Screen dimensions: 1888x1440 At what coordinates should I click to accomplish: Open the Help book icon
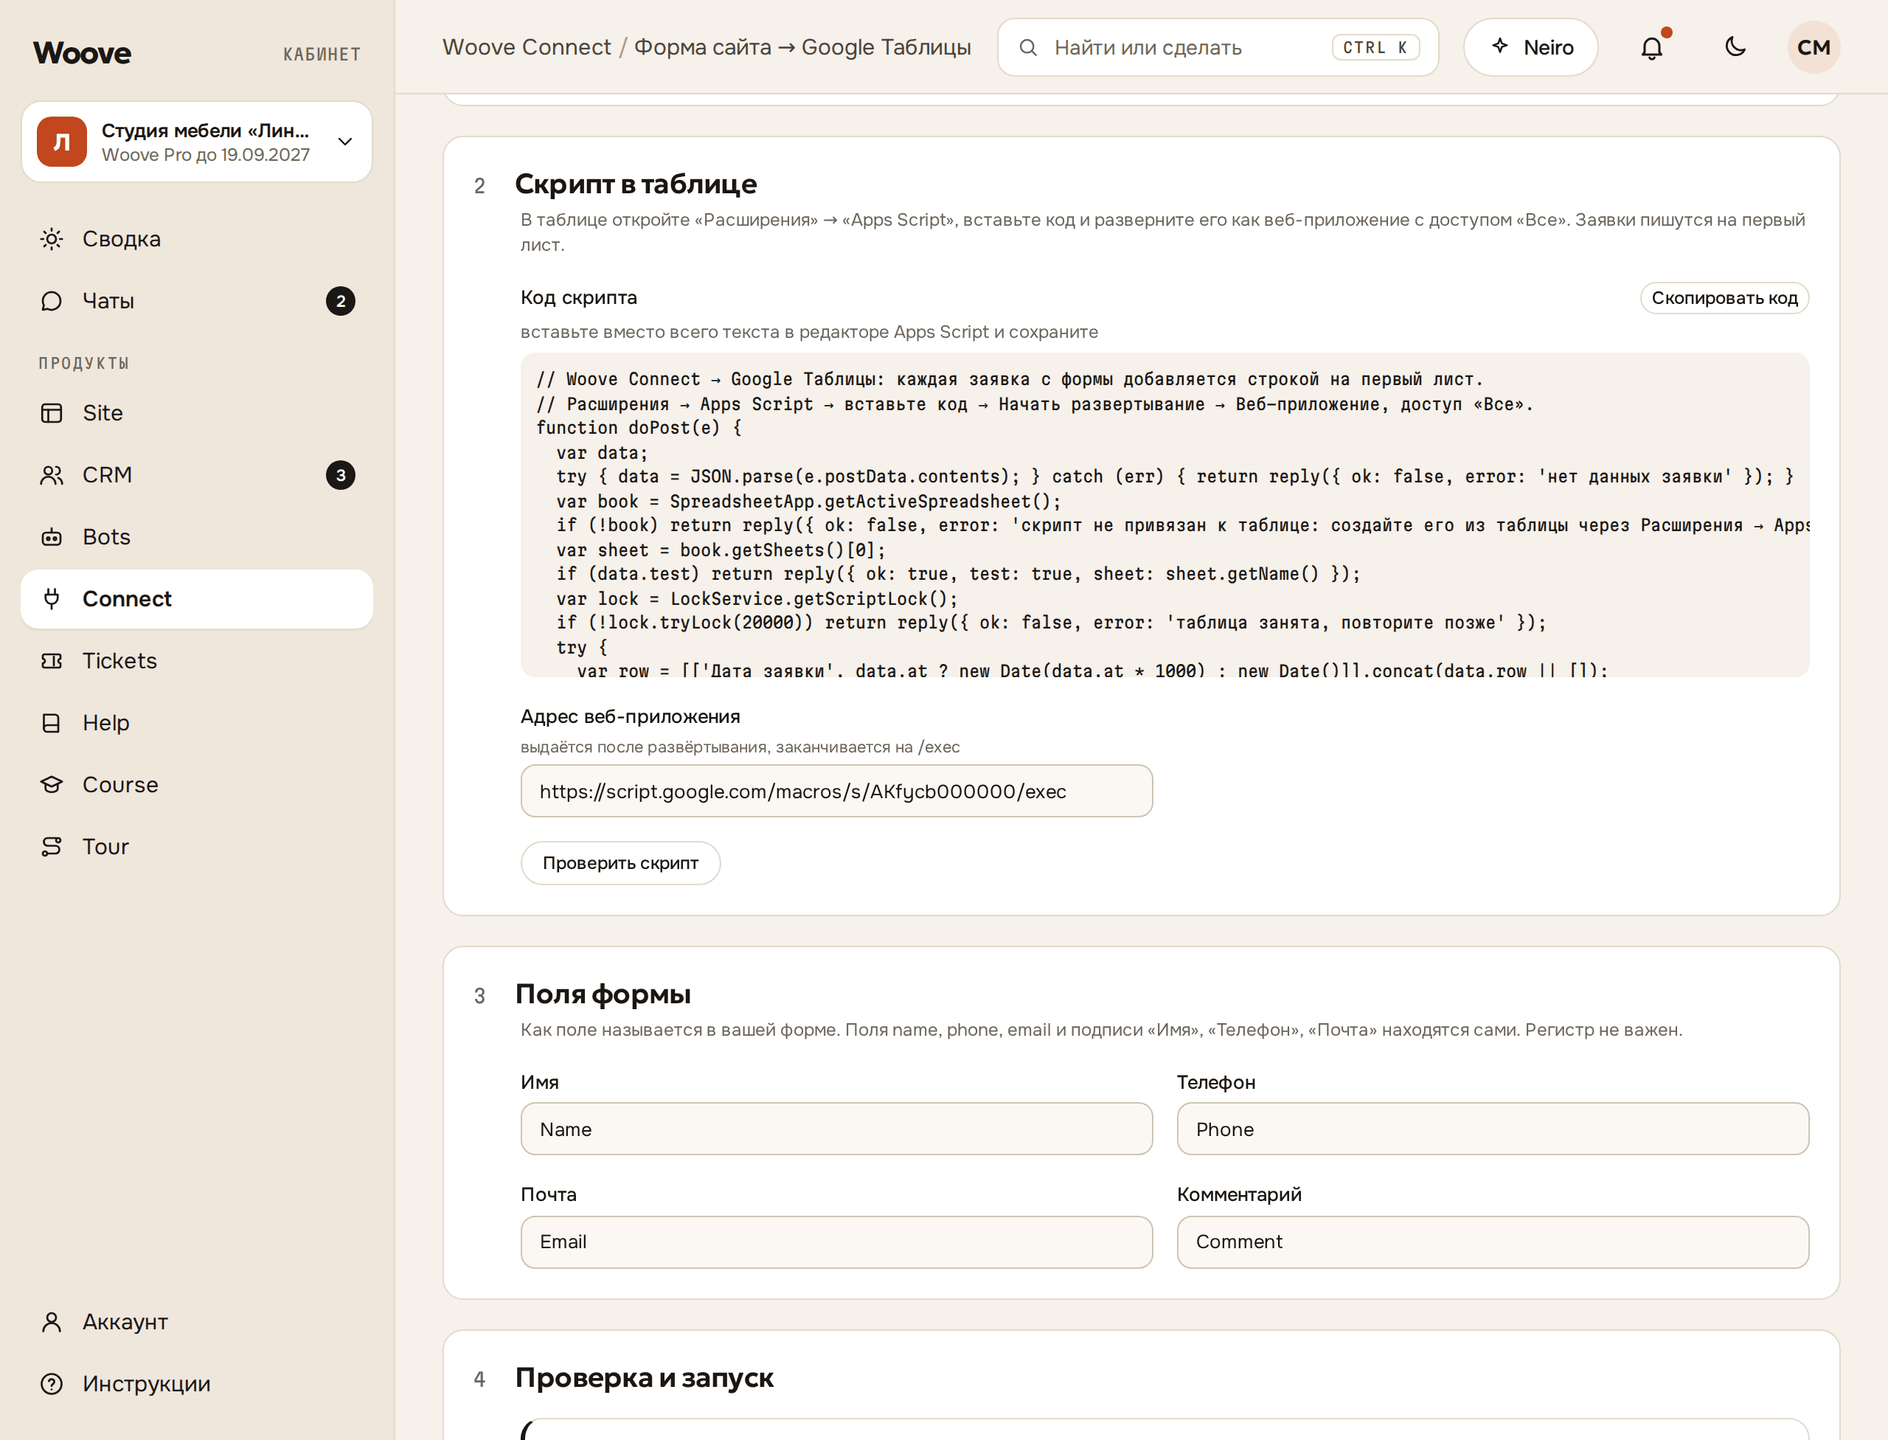point(52,723)
